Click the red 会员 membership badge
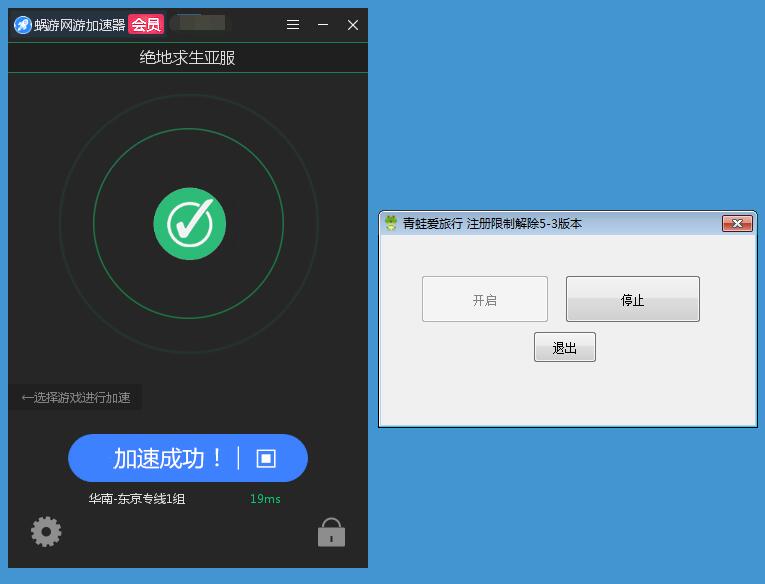 [145, 25]
